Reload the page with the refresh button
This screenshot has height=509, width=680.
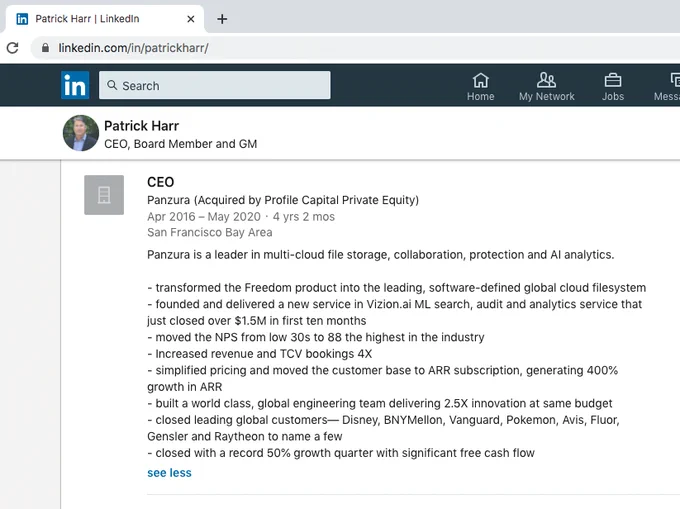tap(13, 48)
